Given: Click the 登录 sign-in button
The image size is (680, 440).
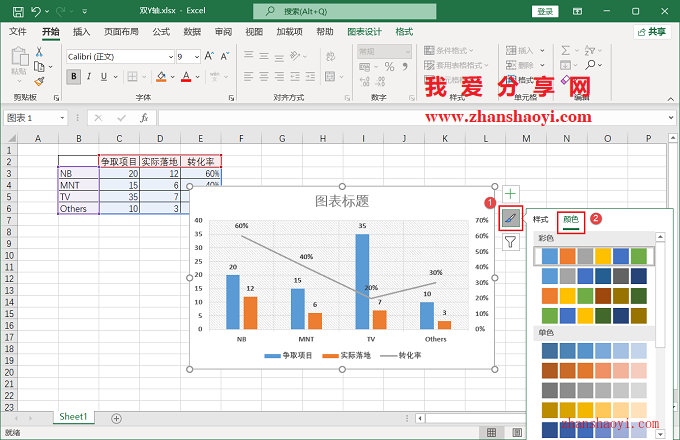Looking at the screenshot, I should 545,11.
